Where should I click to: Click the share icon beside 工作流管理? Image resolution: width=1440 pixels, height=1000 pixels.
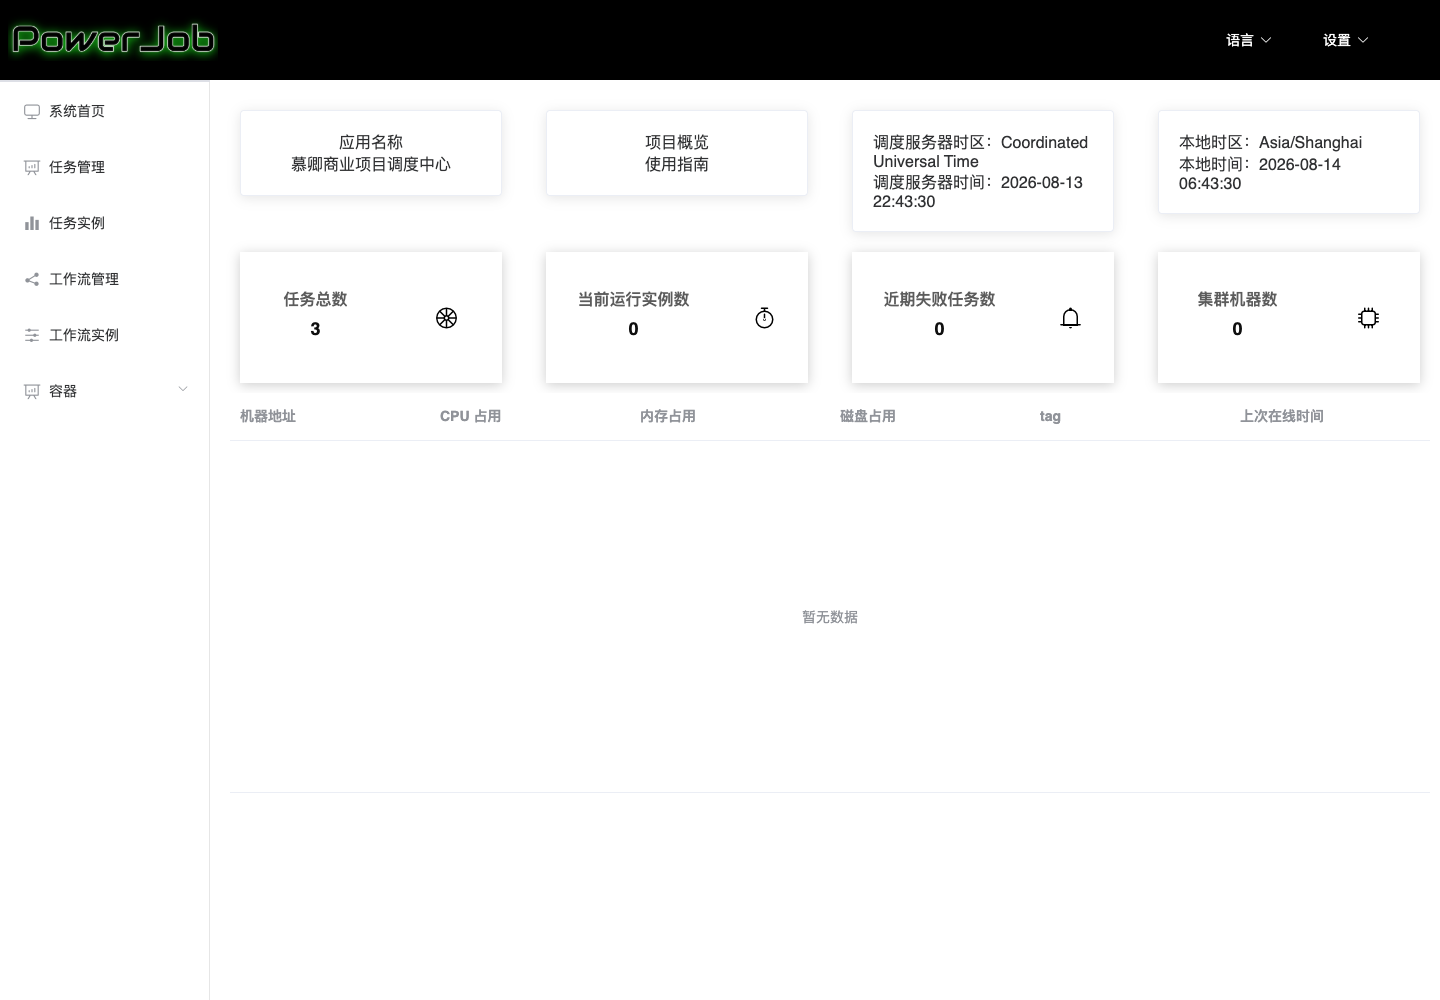click(32, 279)
